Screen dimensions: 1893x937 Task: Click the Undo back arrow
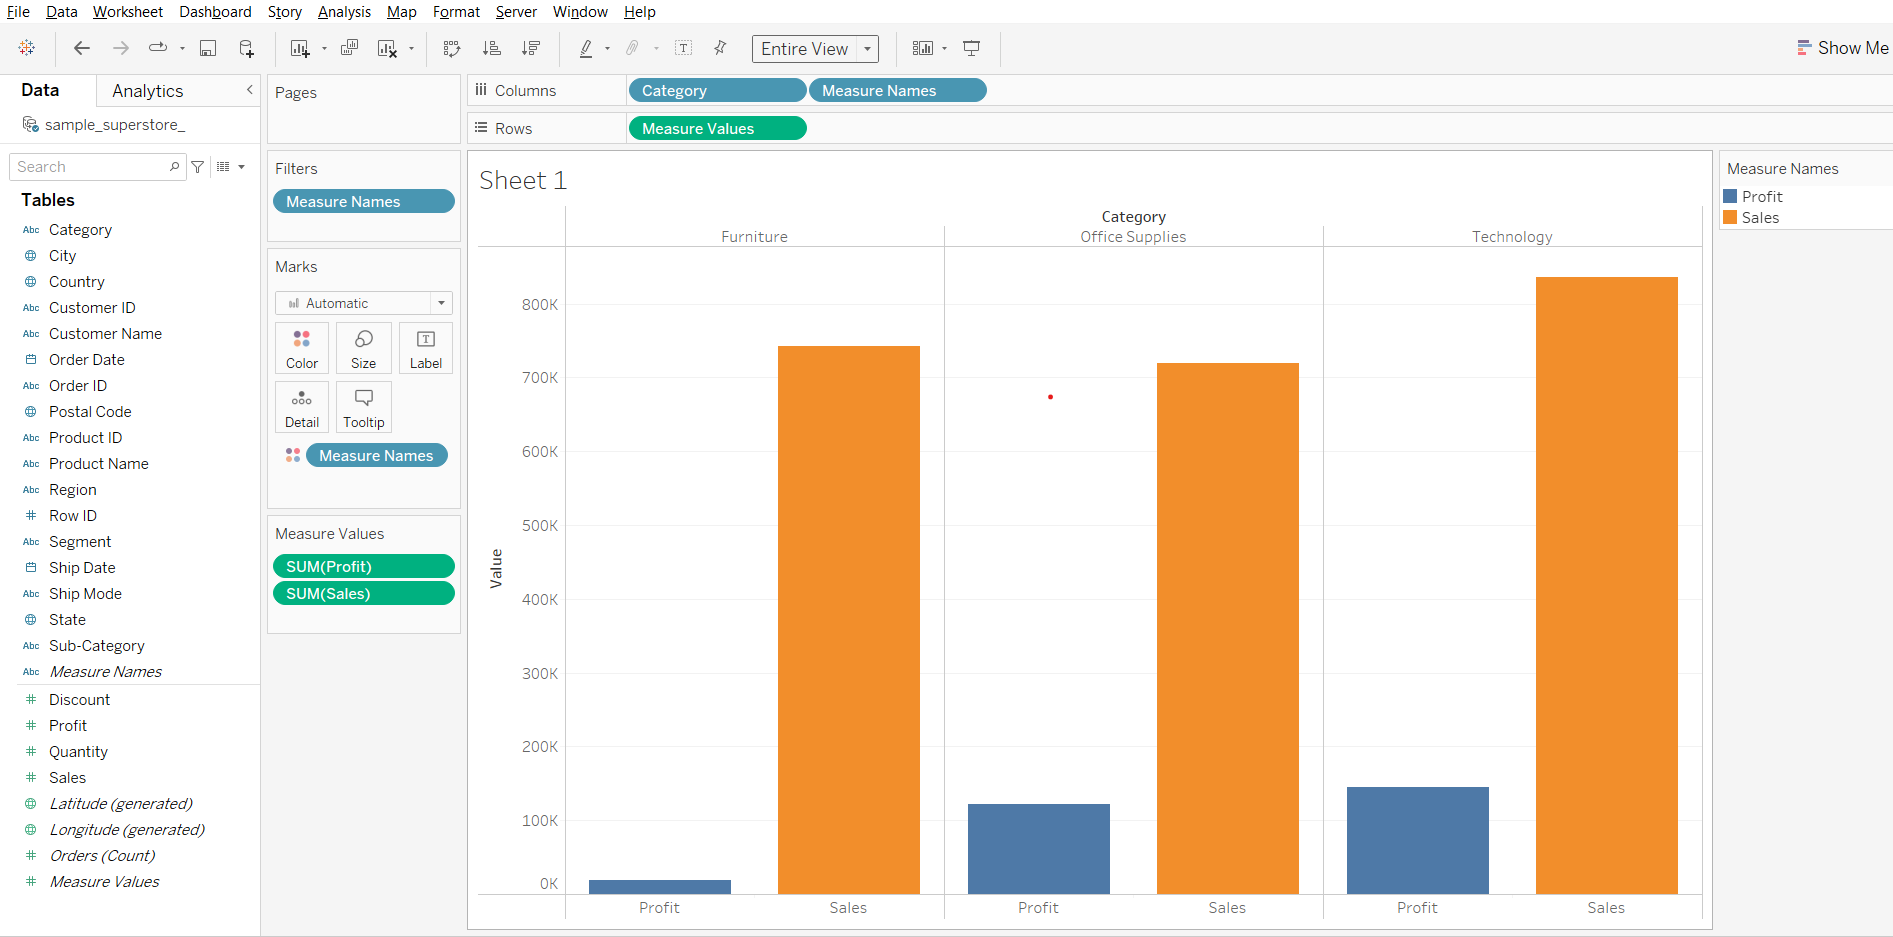click(x=82, y=49)
